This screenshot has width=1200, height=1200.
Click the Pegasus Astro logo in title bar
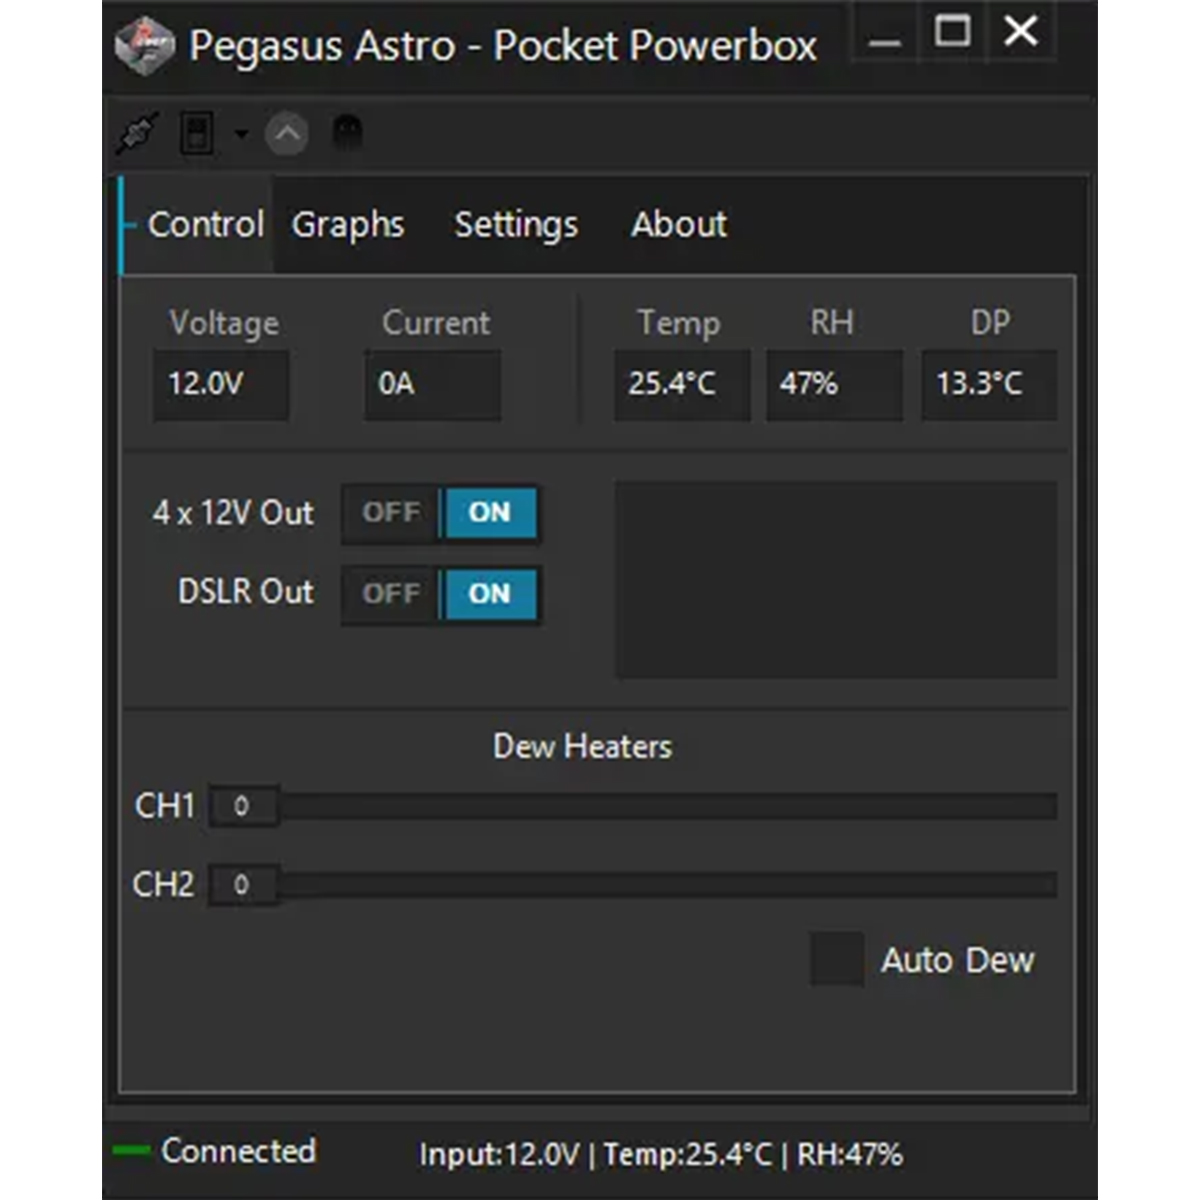pos(145,46)
